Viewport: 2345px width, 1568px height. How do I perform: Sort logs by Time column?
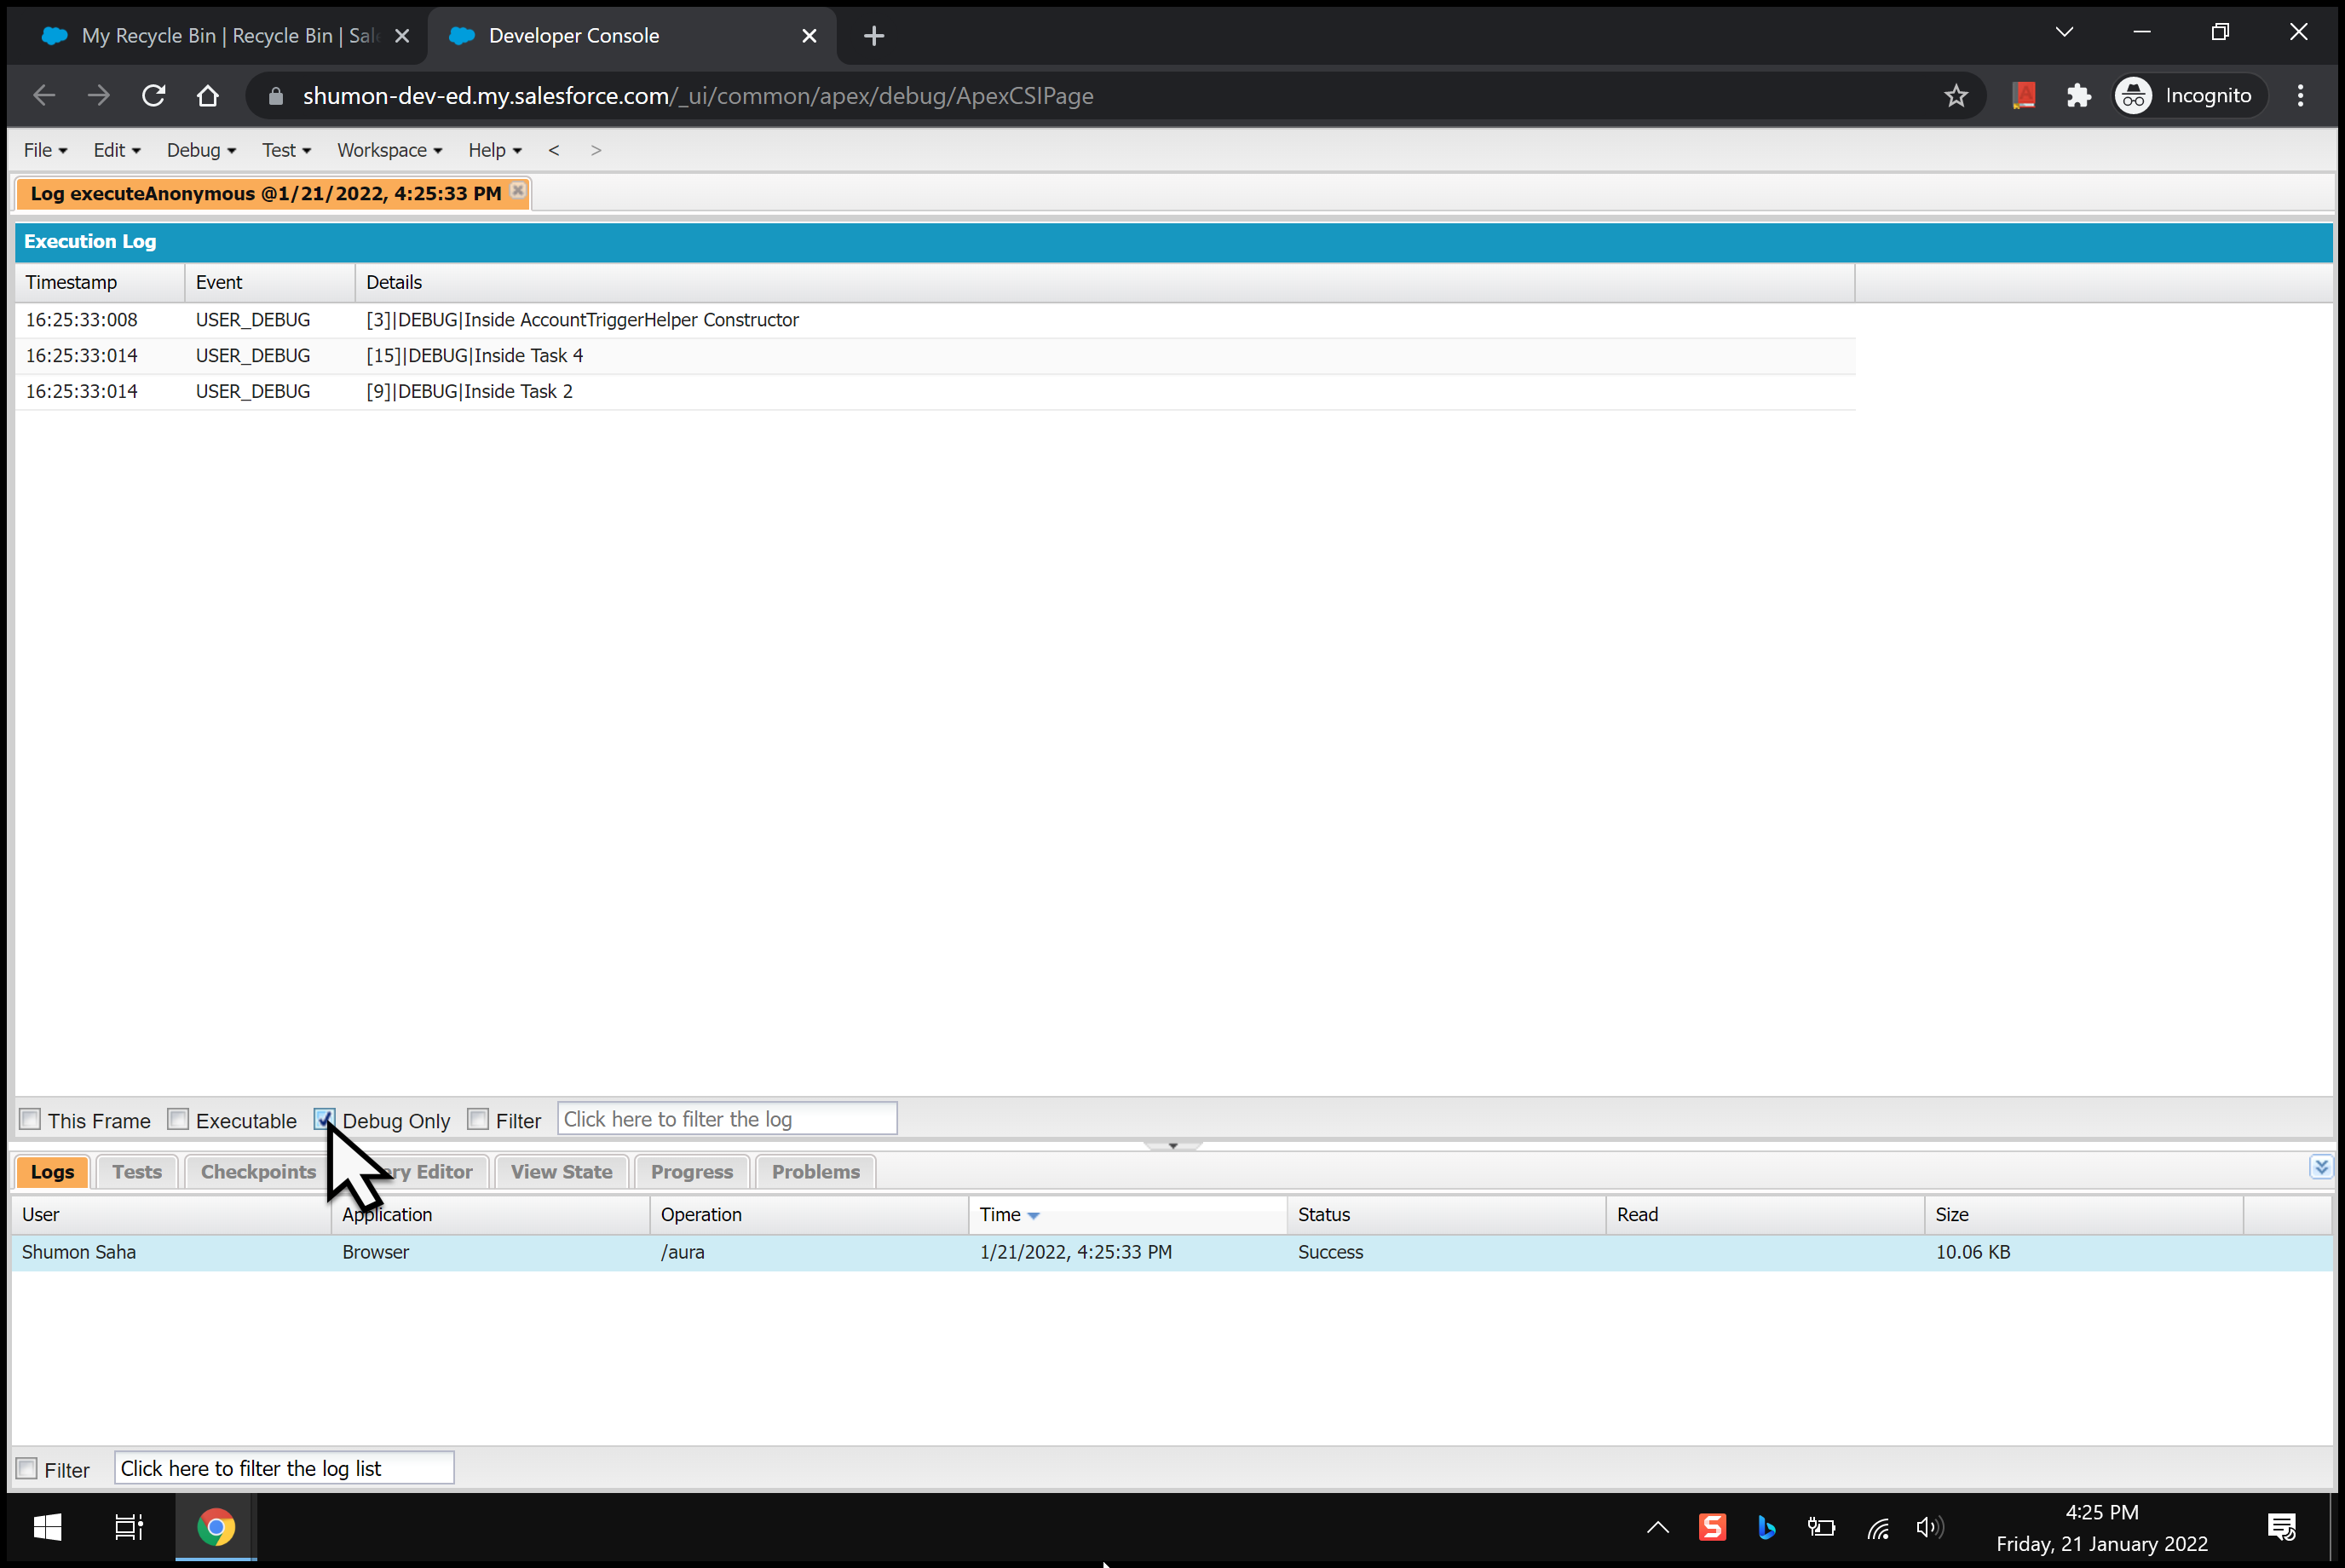(x=1127, y=1214)
